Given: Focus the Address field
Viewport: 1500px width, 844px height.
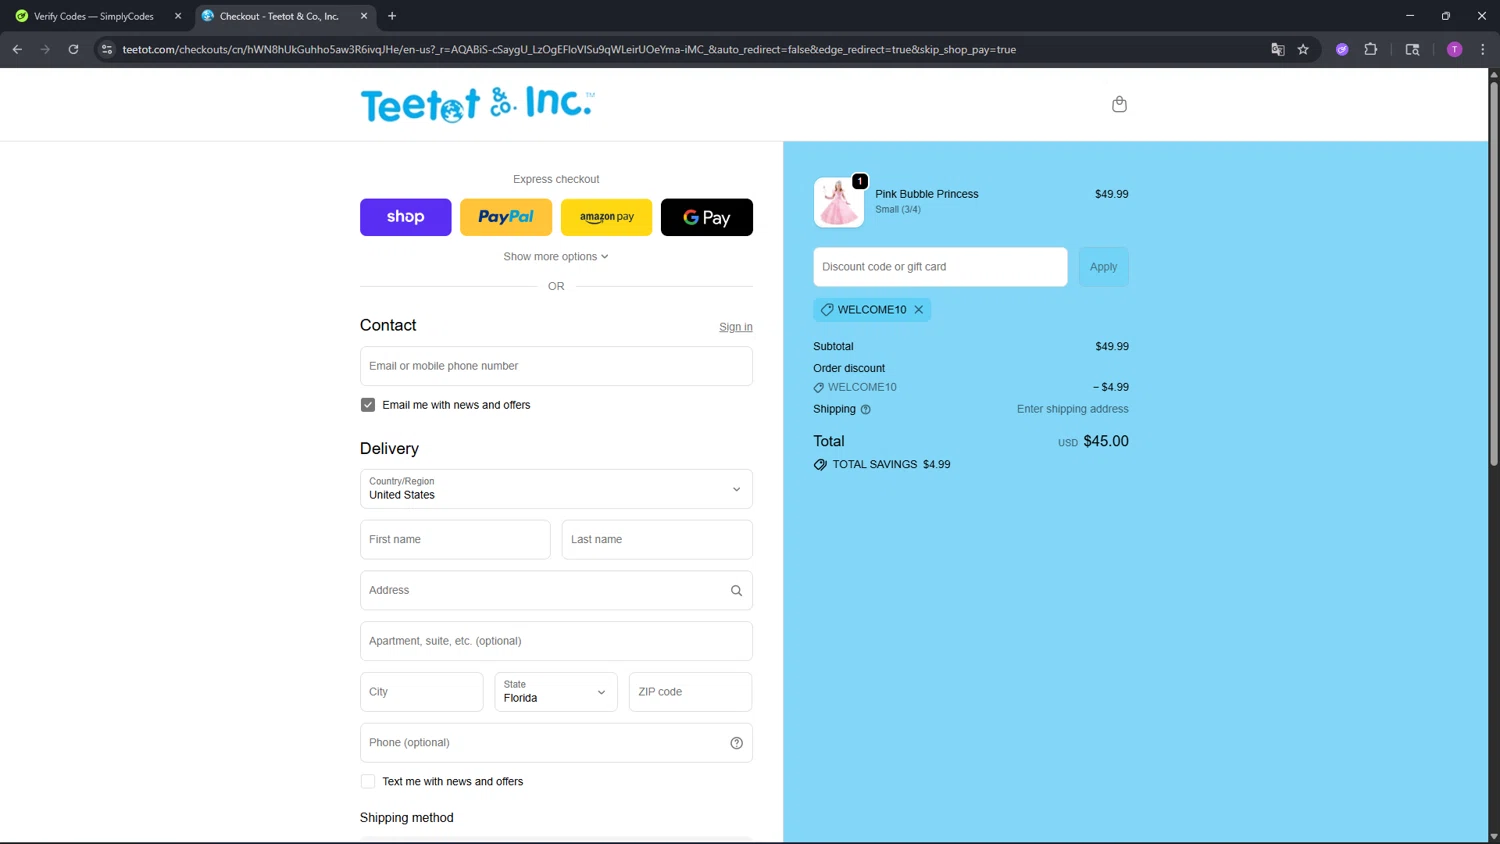Looking at the screenshot, I should pyautogui.click(x=556, y=591).
